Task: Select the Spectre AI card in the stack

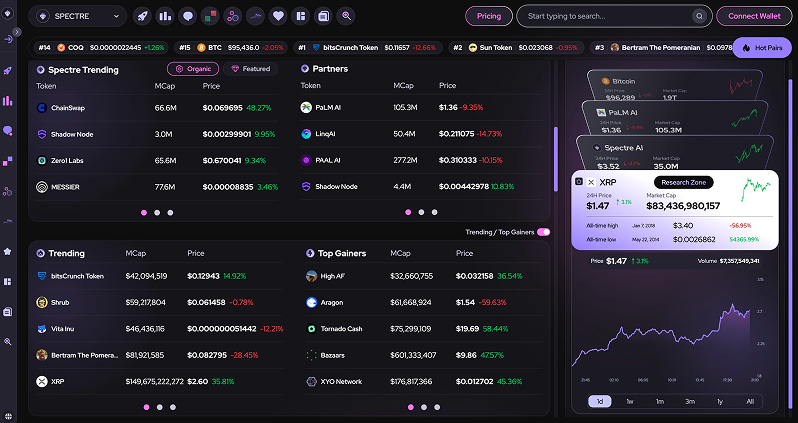Action: [675, 152]
